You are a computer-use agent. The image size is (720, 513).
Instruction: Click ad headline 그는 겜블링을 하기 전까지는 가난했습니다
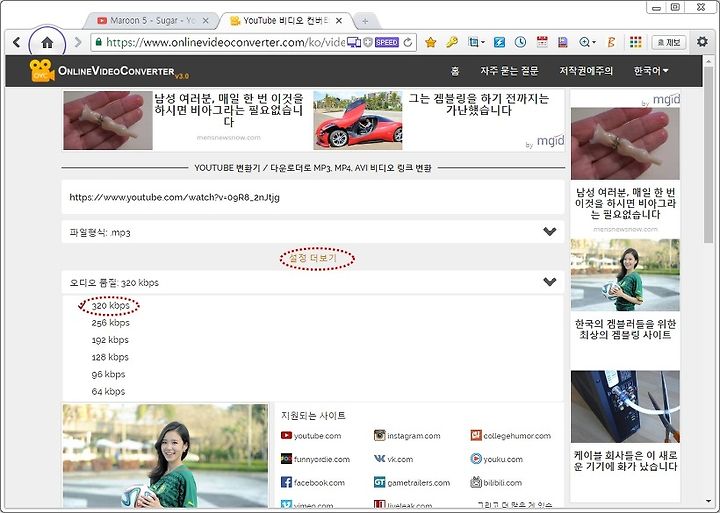pos(478,104)
